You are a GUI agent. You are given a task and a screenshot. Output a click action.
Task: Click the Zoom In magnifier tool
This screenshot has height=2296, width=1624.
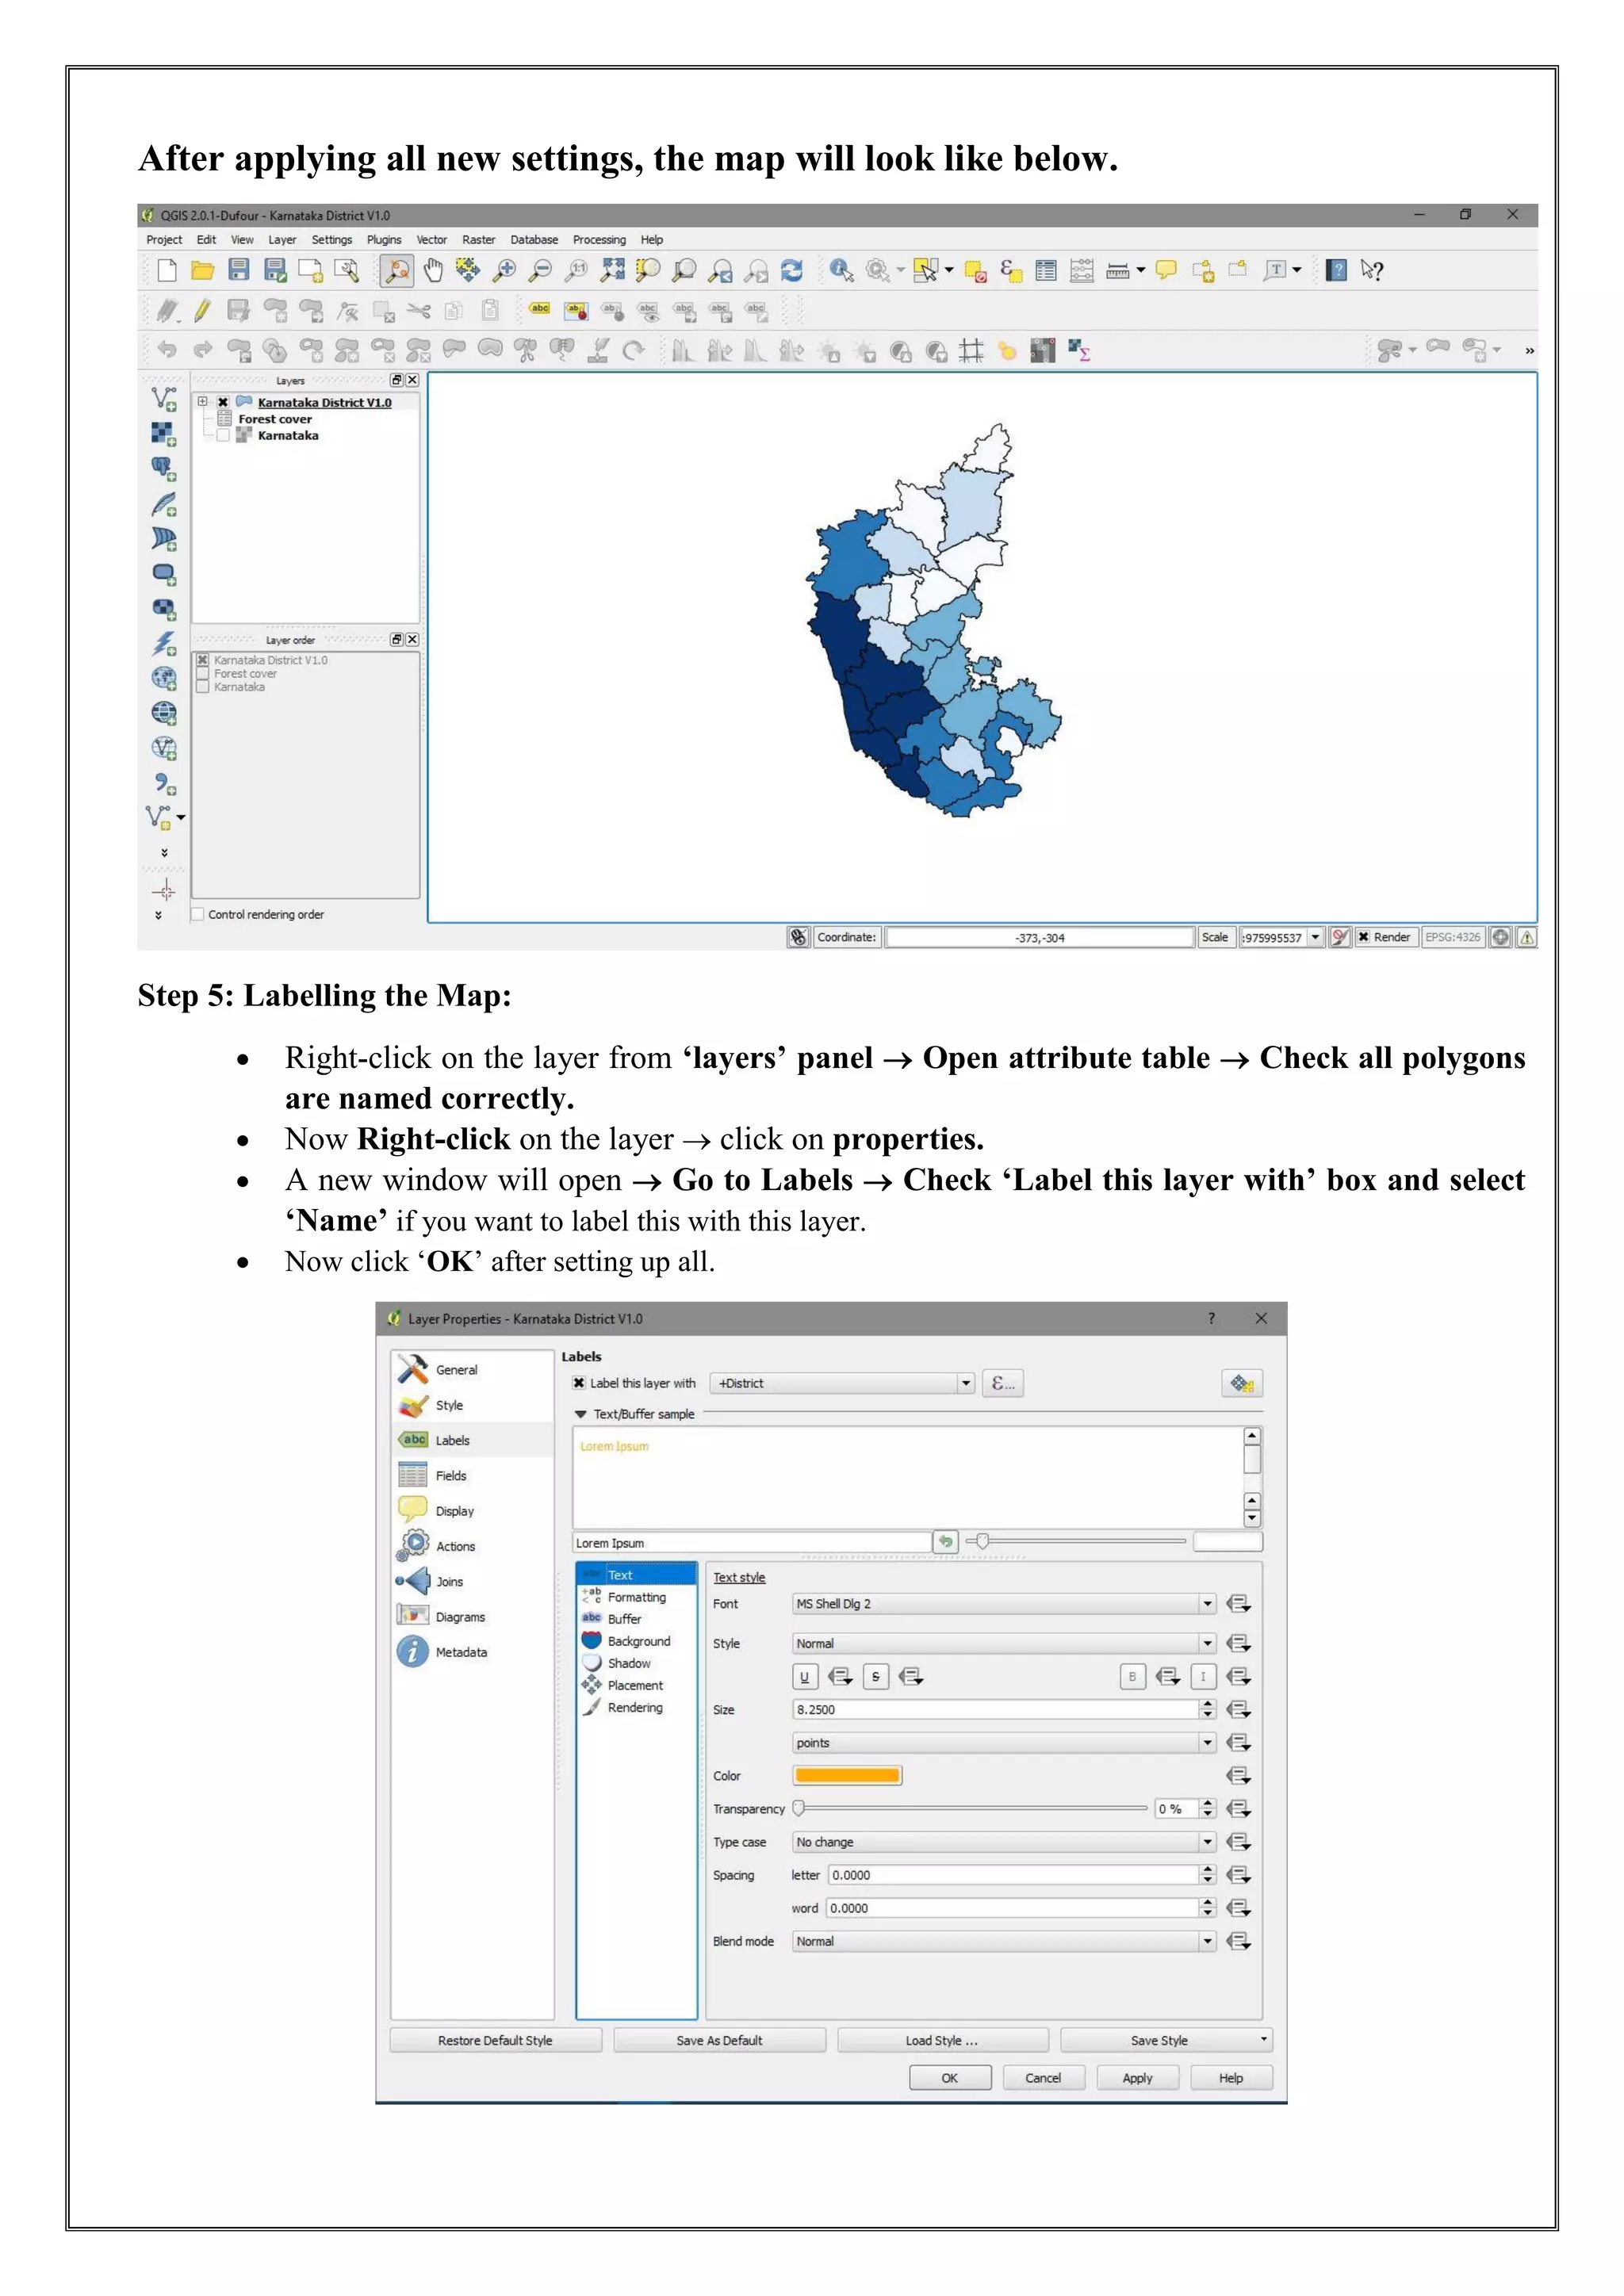505,270
